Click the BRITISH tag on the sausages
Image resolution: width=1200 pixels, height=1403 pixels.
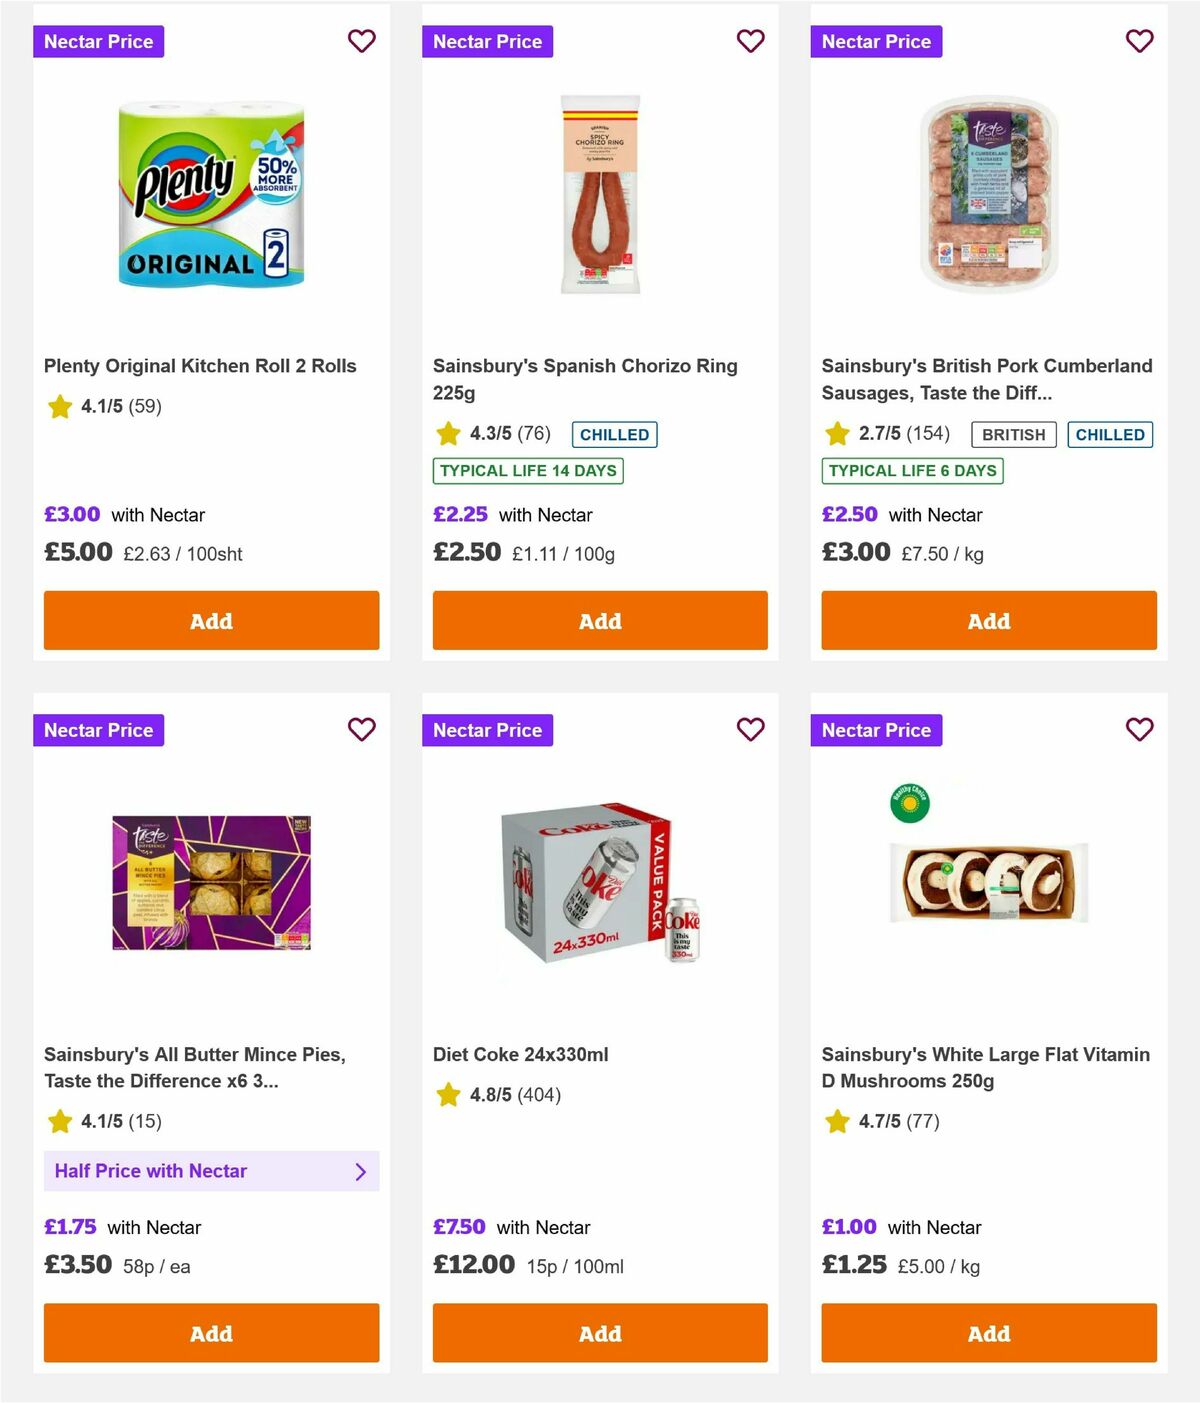click(1013, 434)
